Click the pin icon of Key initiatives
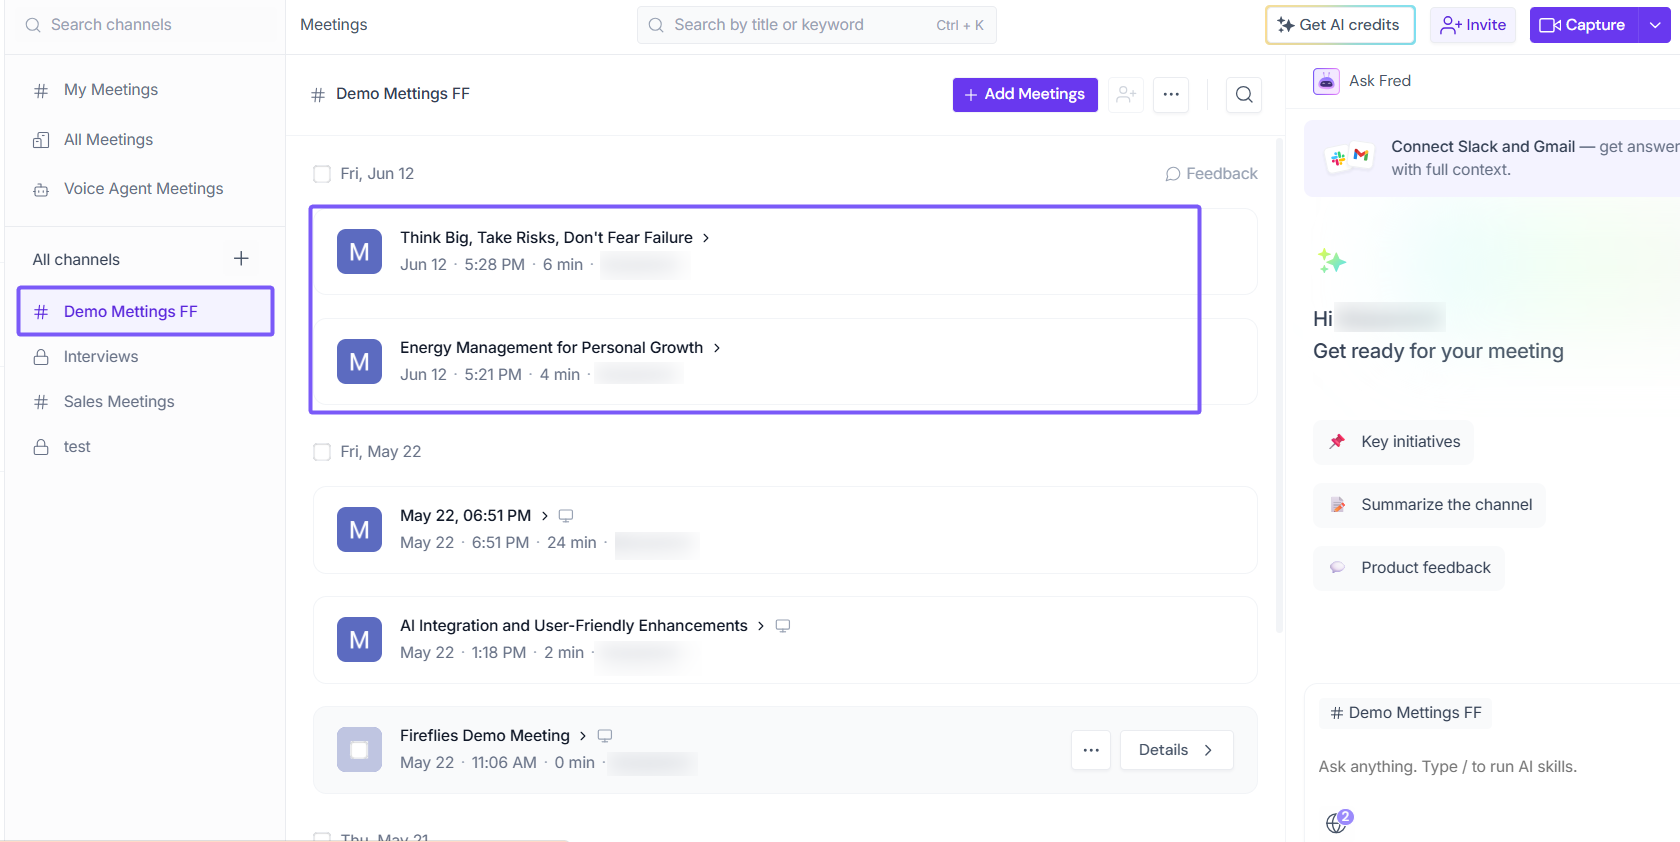The width and height of the screenshot is (1680, 842). (x=1337, y=442)
